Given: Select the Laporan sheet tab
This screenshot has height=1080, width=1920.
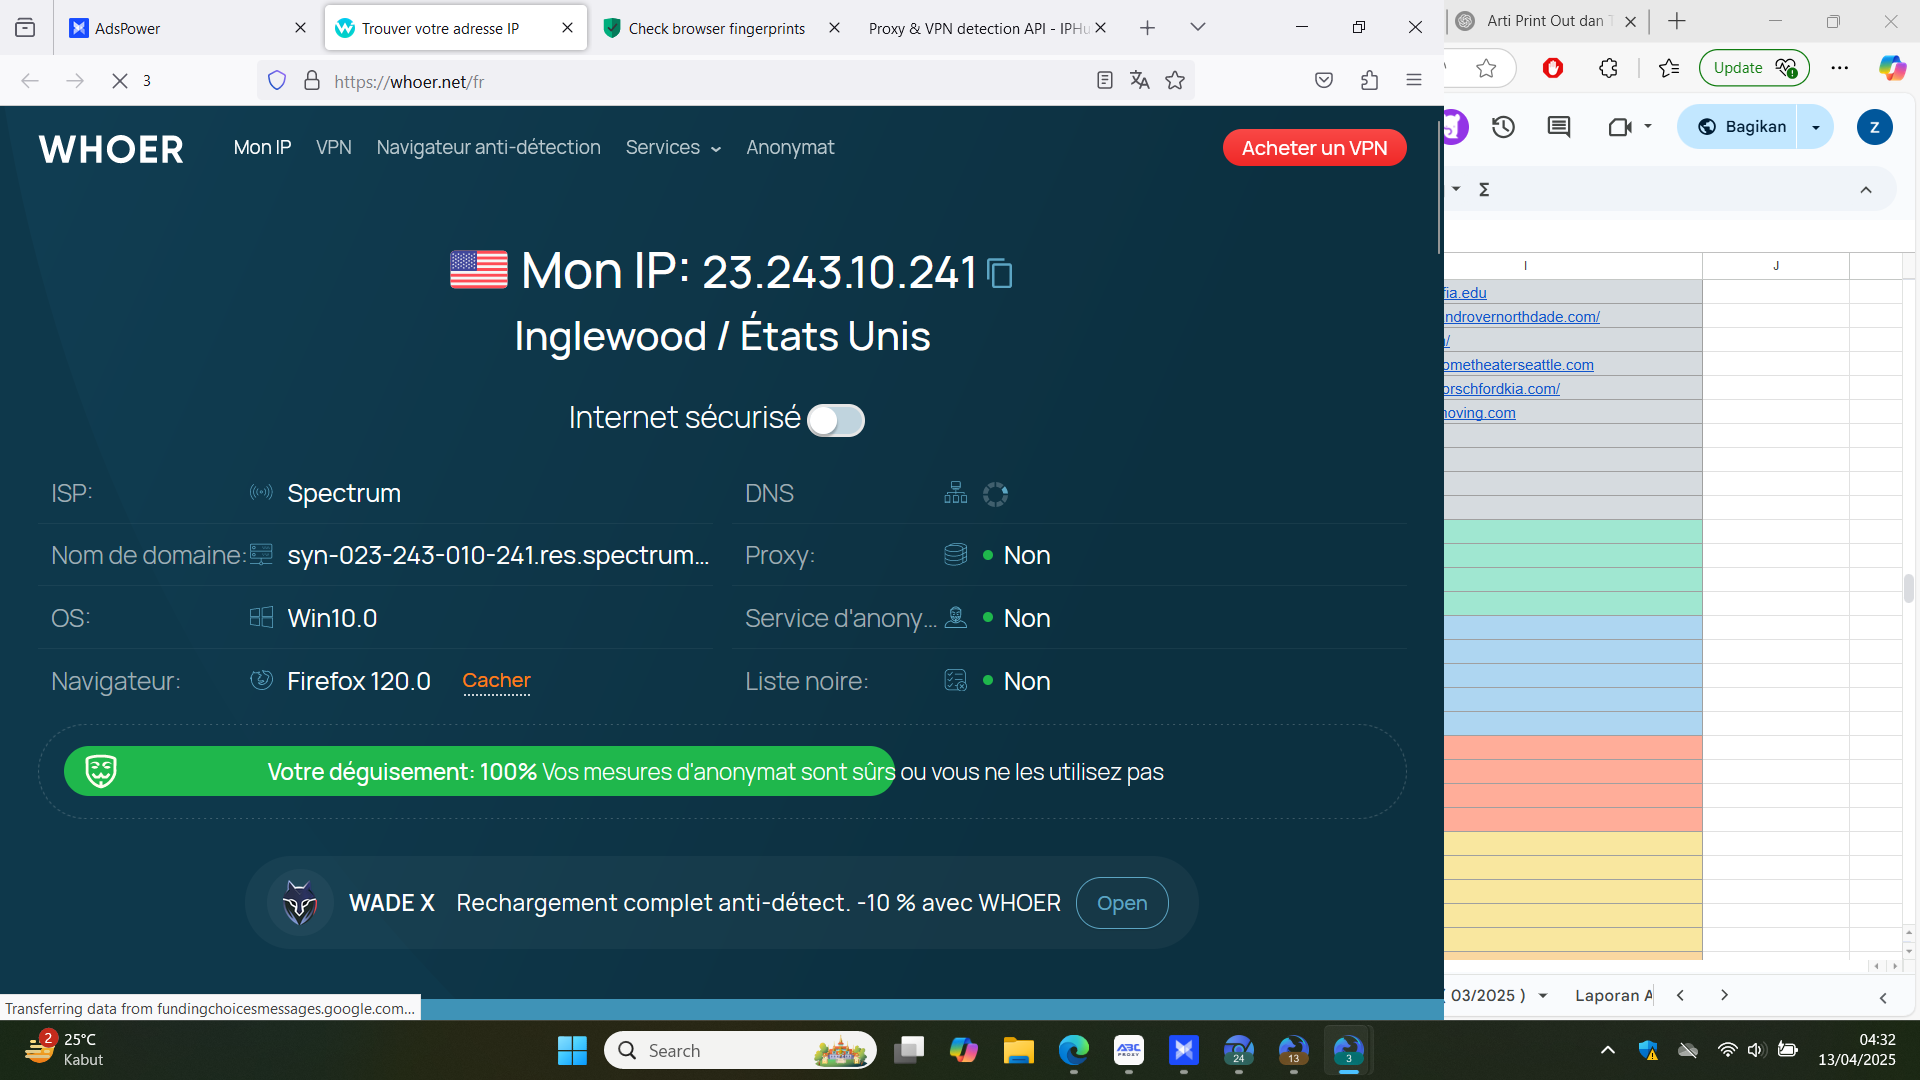Looking at the screenshot, I should pyautogui.click(x=1613, y=996).
